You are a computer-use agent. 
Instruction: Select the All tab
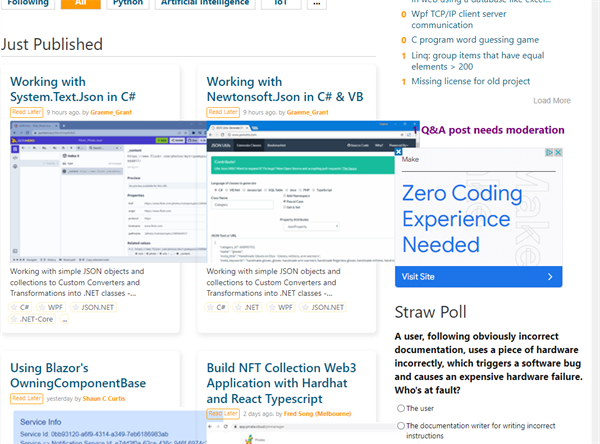pos(81,3)
